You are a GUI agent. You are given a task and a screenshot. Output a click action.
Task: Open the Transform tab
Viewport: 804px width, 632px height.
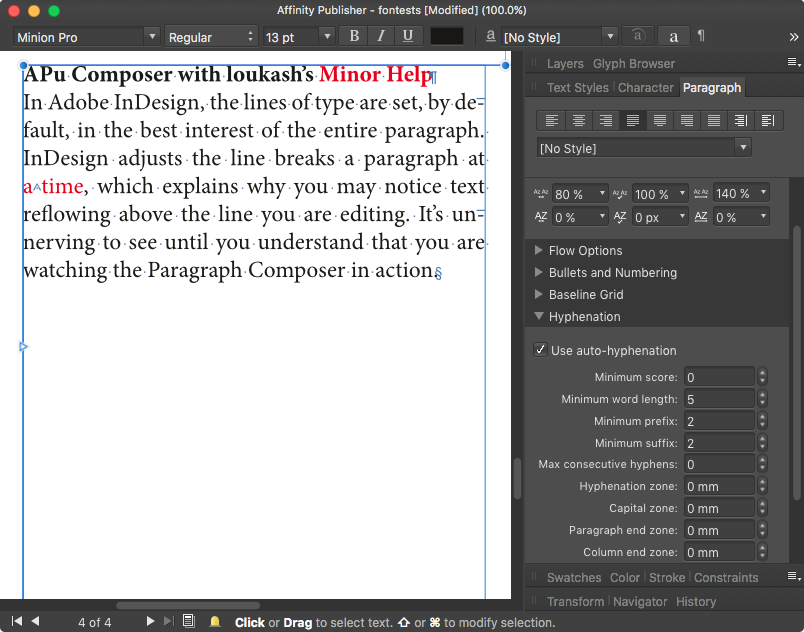[x=575, y=602]
